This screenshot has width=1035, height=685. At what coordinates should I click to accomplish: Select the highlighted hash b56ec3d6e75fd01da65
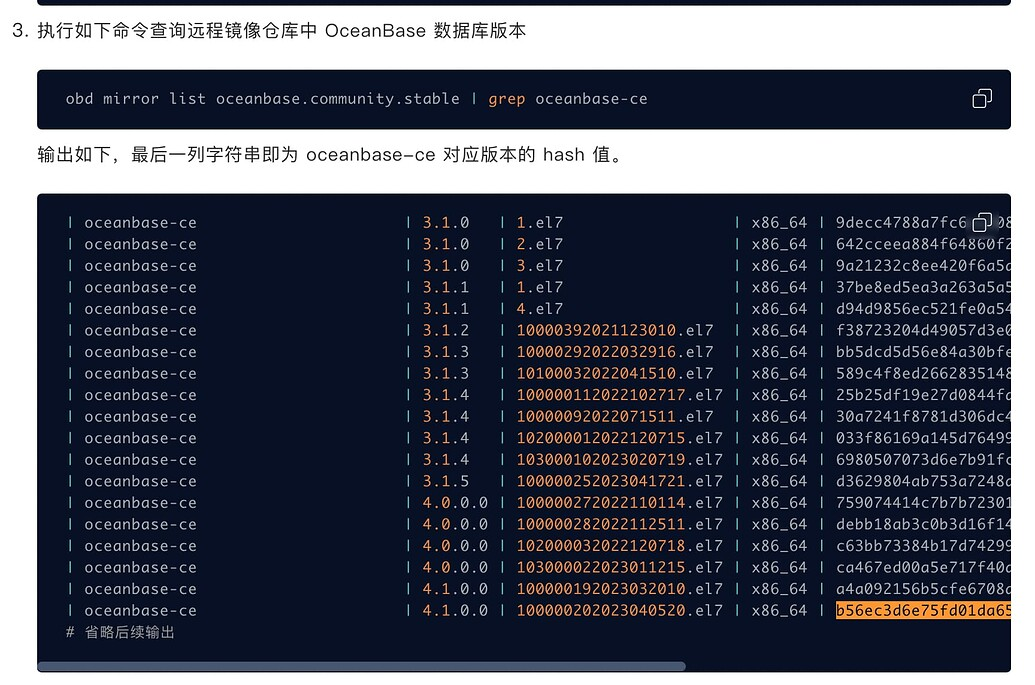(923, 610)
